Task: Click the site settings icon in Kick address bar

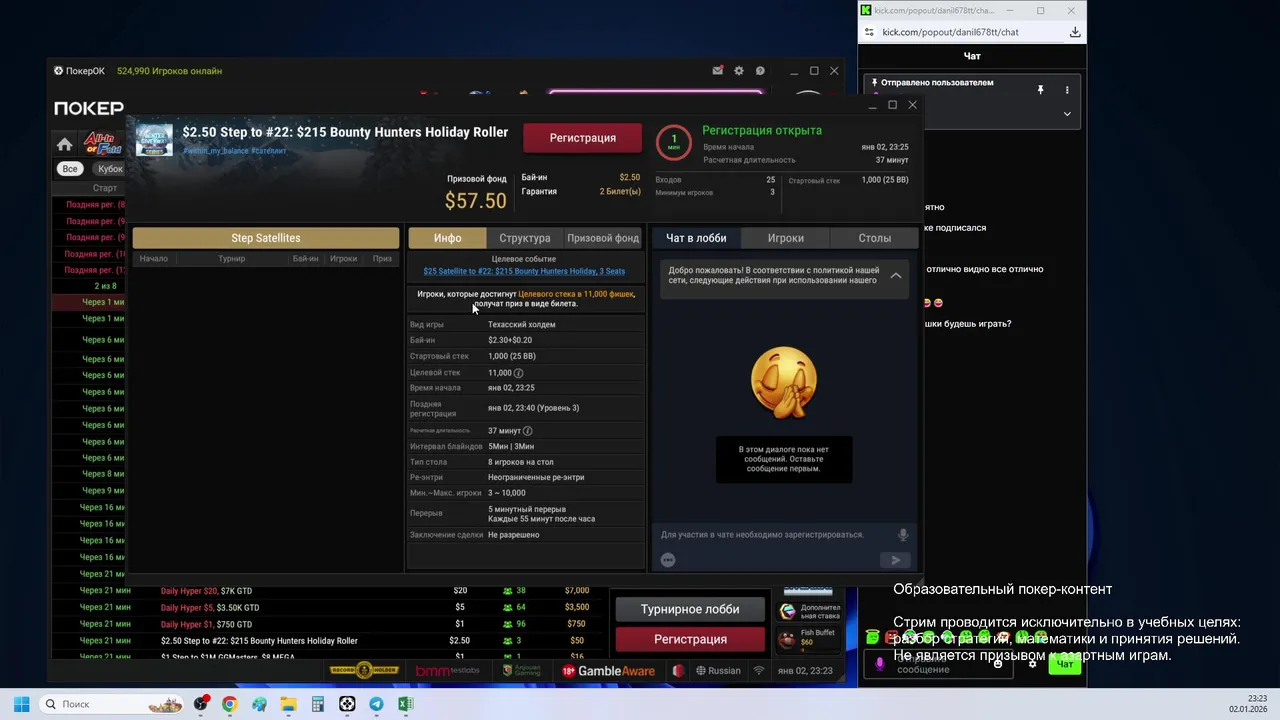Action: 868,32
